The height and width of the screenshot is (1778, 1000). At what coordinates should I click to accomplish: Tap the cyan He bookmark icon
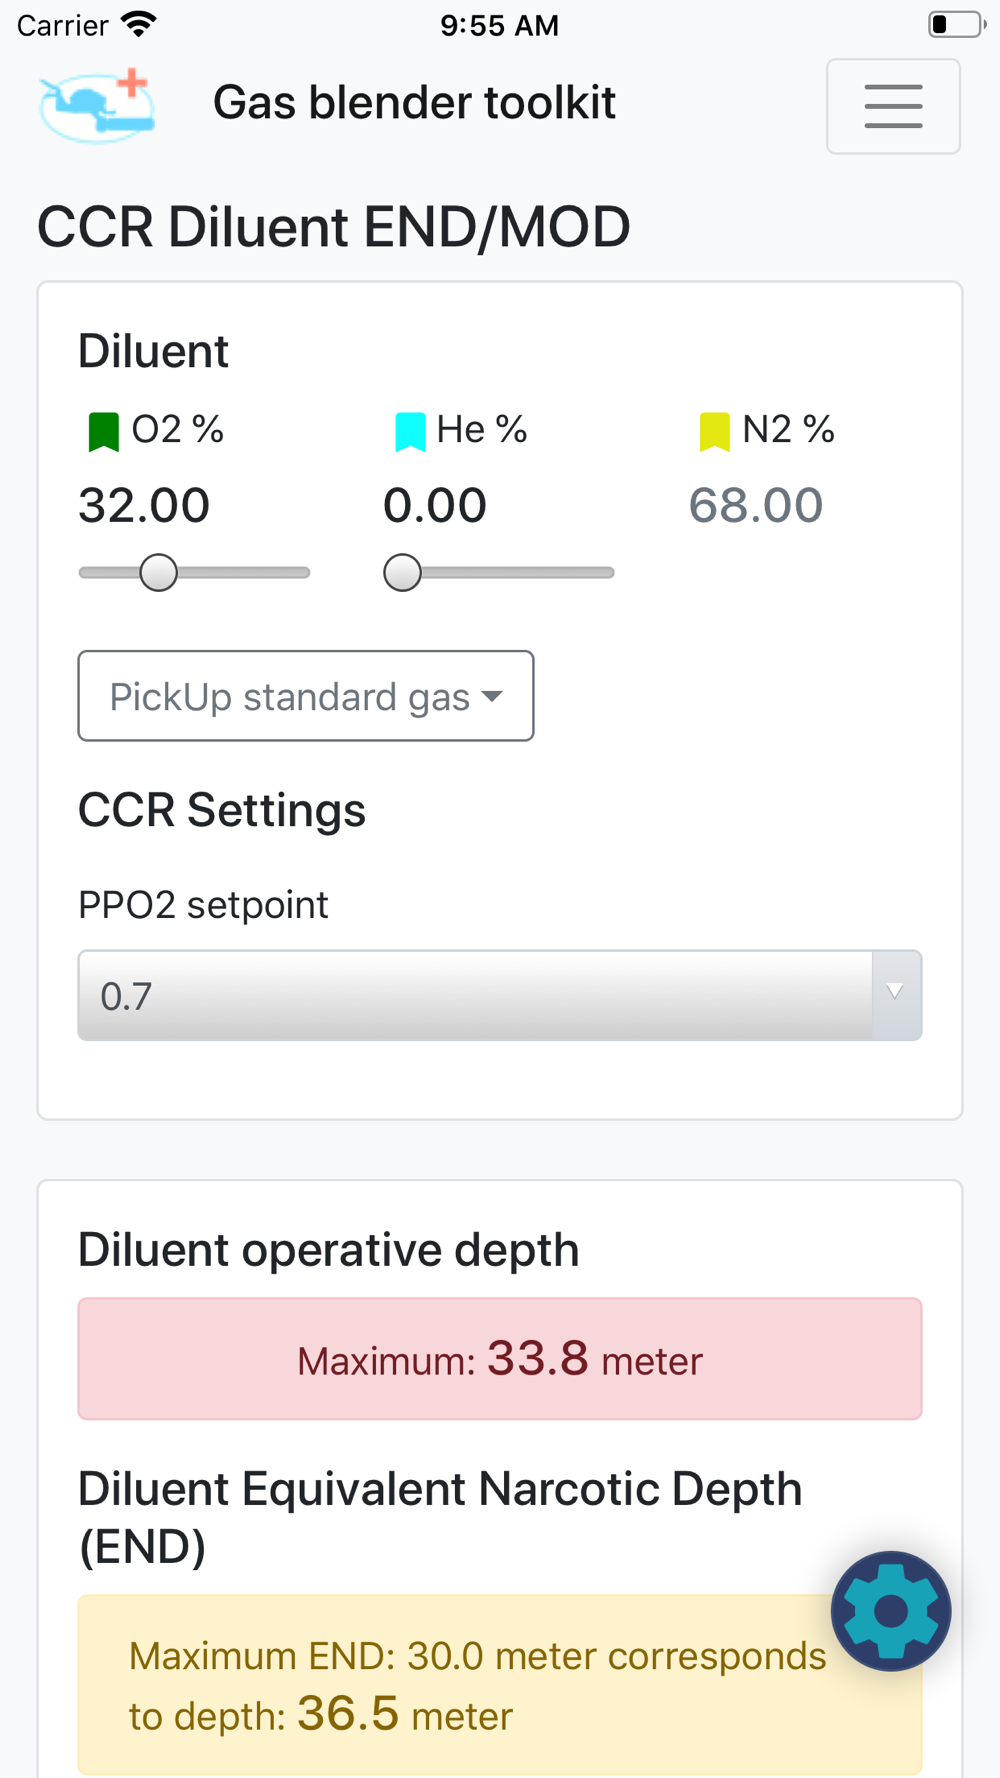tap(410, 432)
